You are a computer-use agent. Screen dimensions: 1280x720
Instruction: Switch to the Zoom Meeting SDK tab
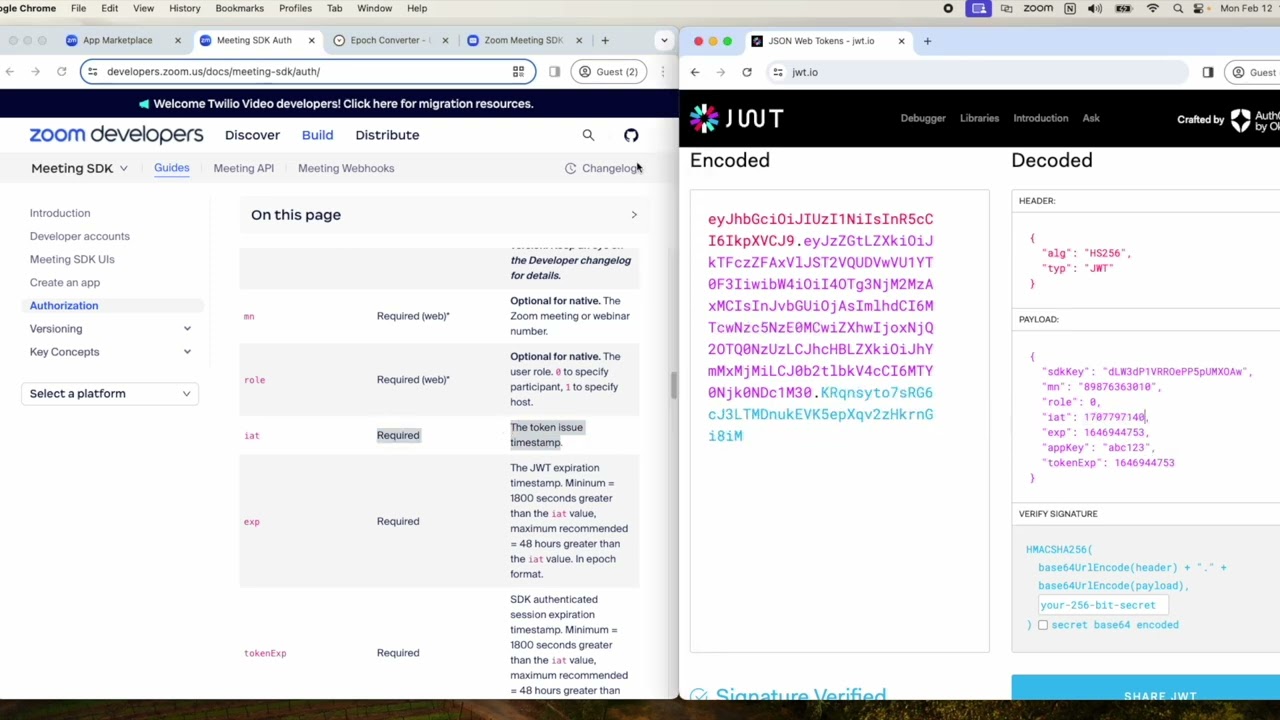(523, 40)
